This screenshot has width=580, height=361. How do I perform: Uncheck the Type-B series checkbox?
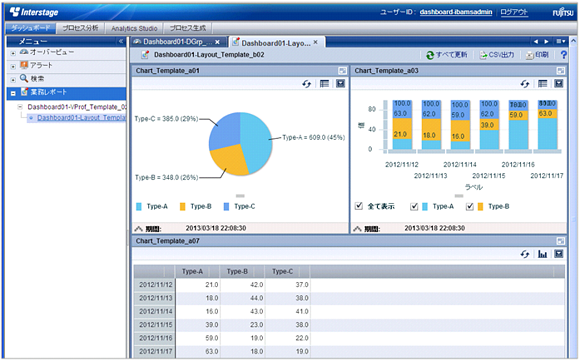click(x=470, y=206)
